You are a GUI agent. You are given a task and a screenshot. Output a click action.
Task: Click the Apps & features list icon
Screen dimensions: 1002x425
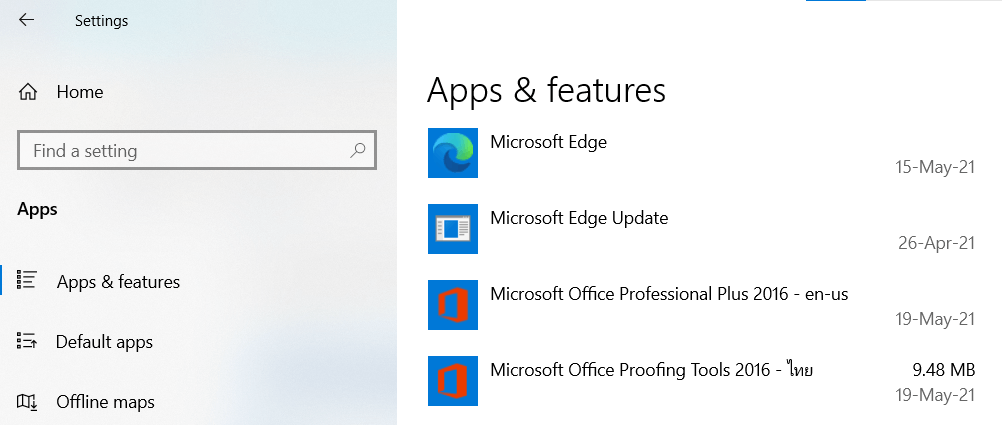pyautogui.click(x=27, y=280)
